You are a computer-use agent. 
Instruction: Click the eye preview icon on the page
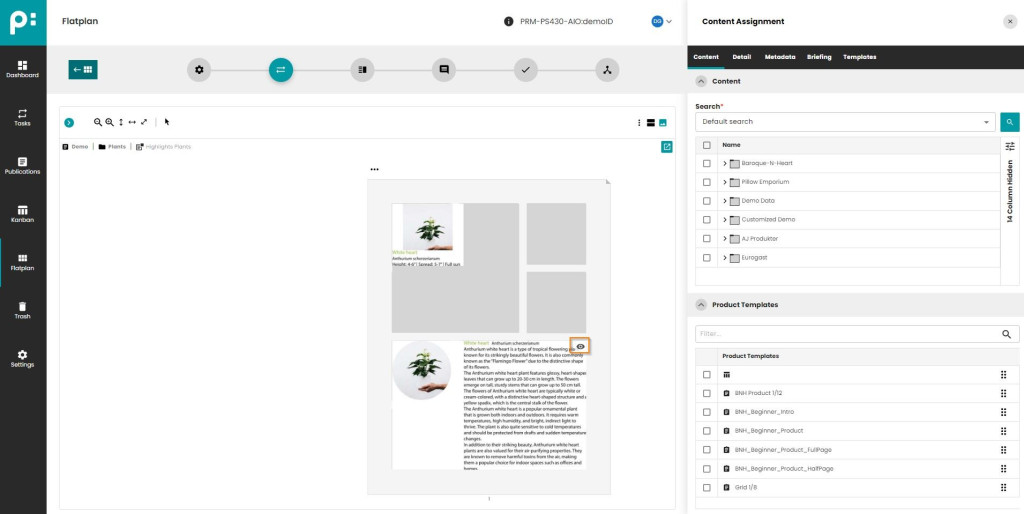pos(580,345)
